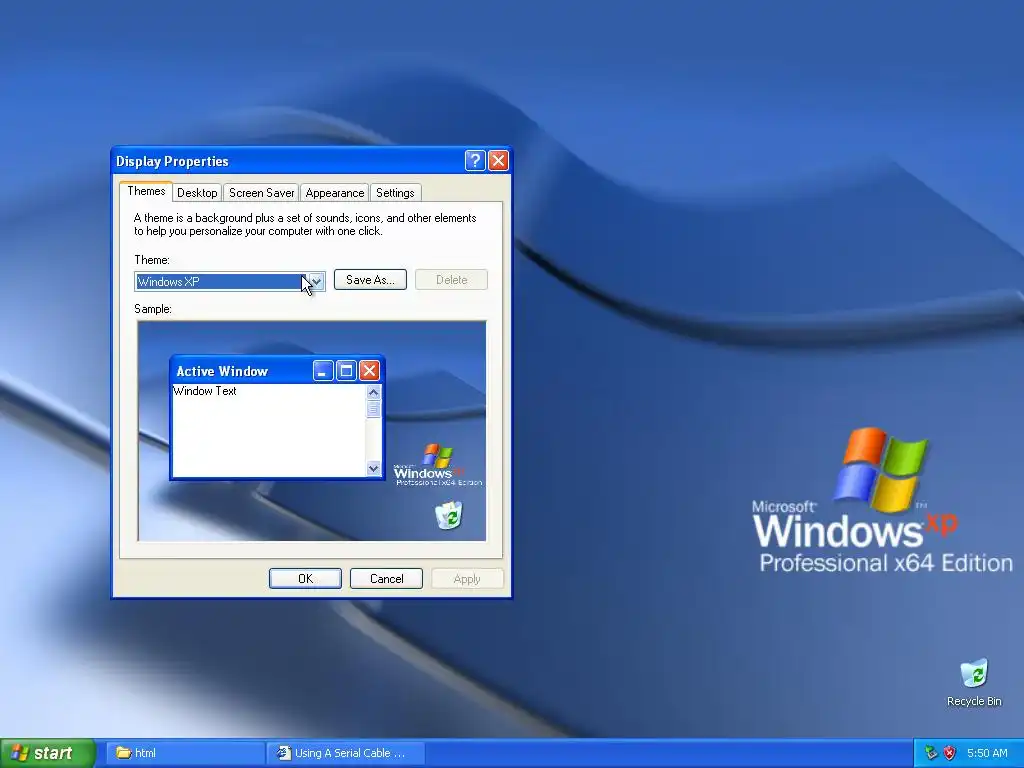Click the Recycle Bin icon in sample preview
The width and height of the screenshot is (1024, 768).
pyautogui.click(x=449, y=515)
